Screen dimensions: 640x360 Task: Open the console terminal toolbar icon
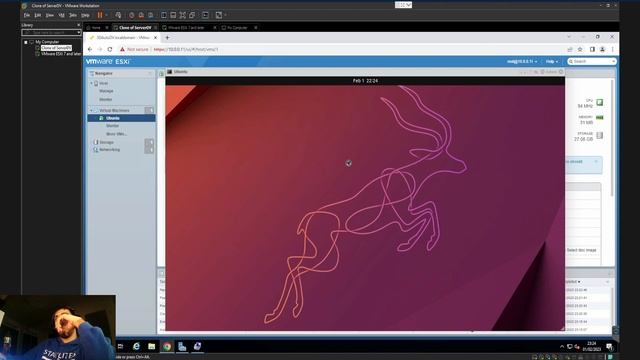tap(205, 15)
